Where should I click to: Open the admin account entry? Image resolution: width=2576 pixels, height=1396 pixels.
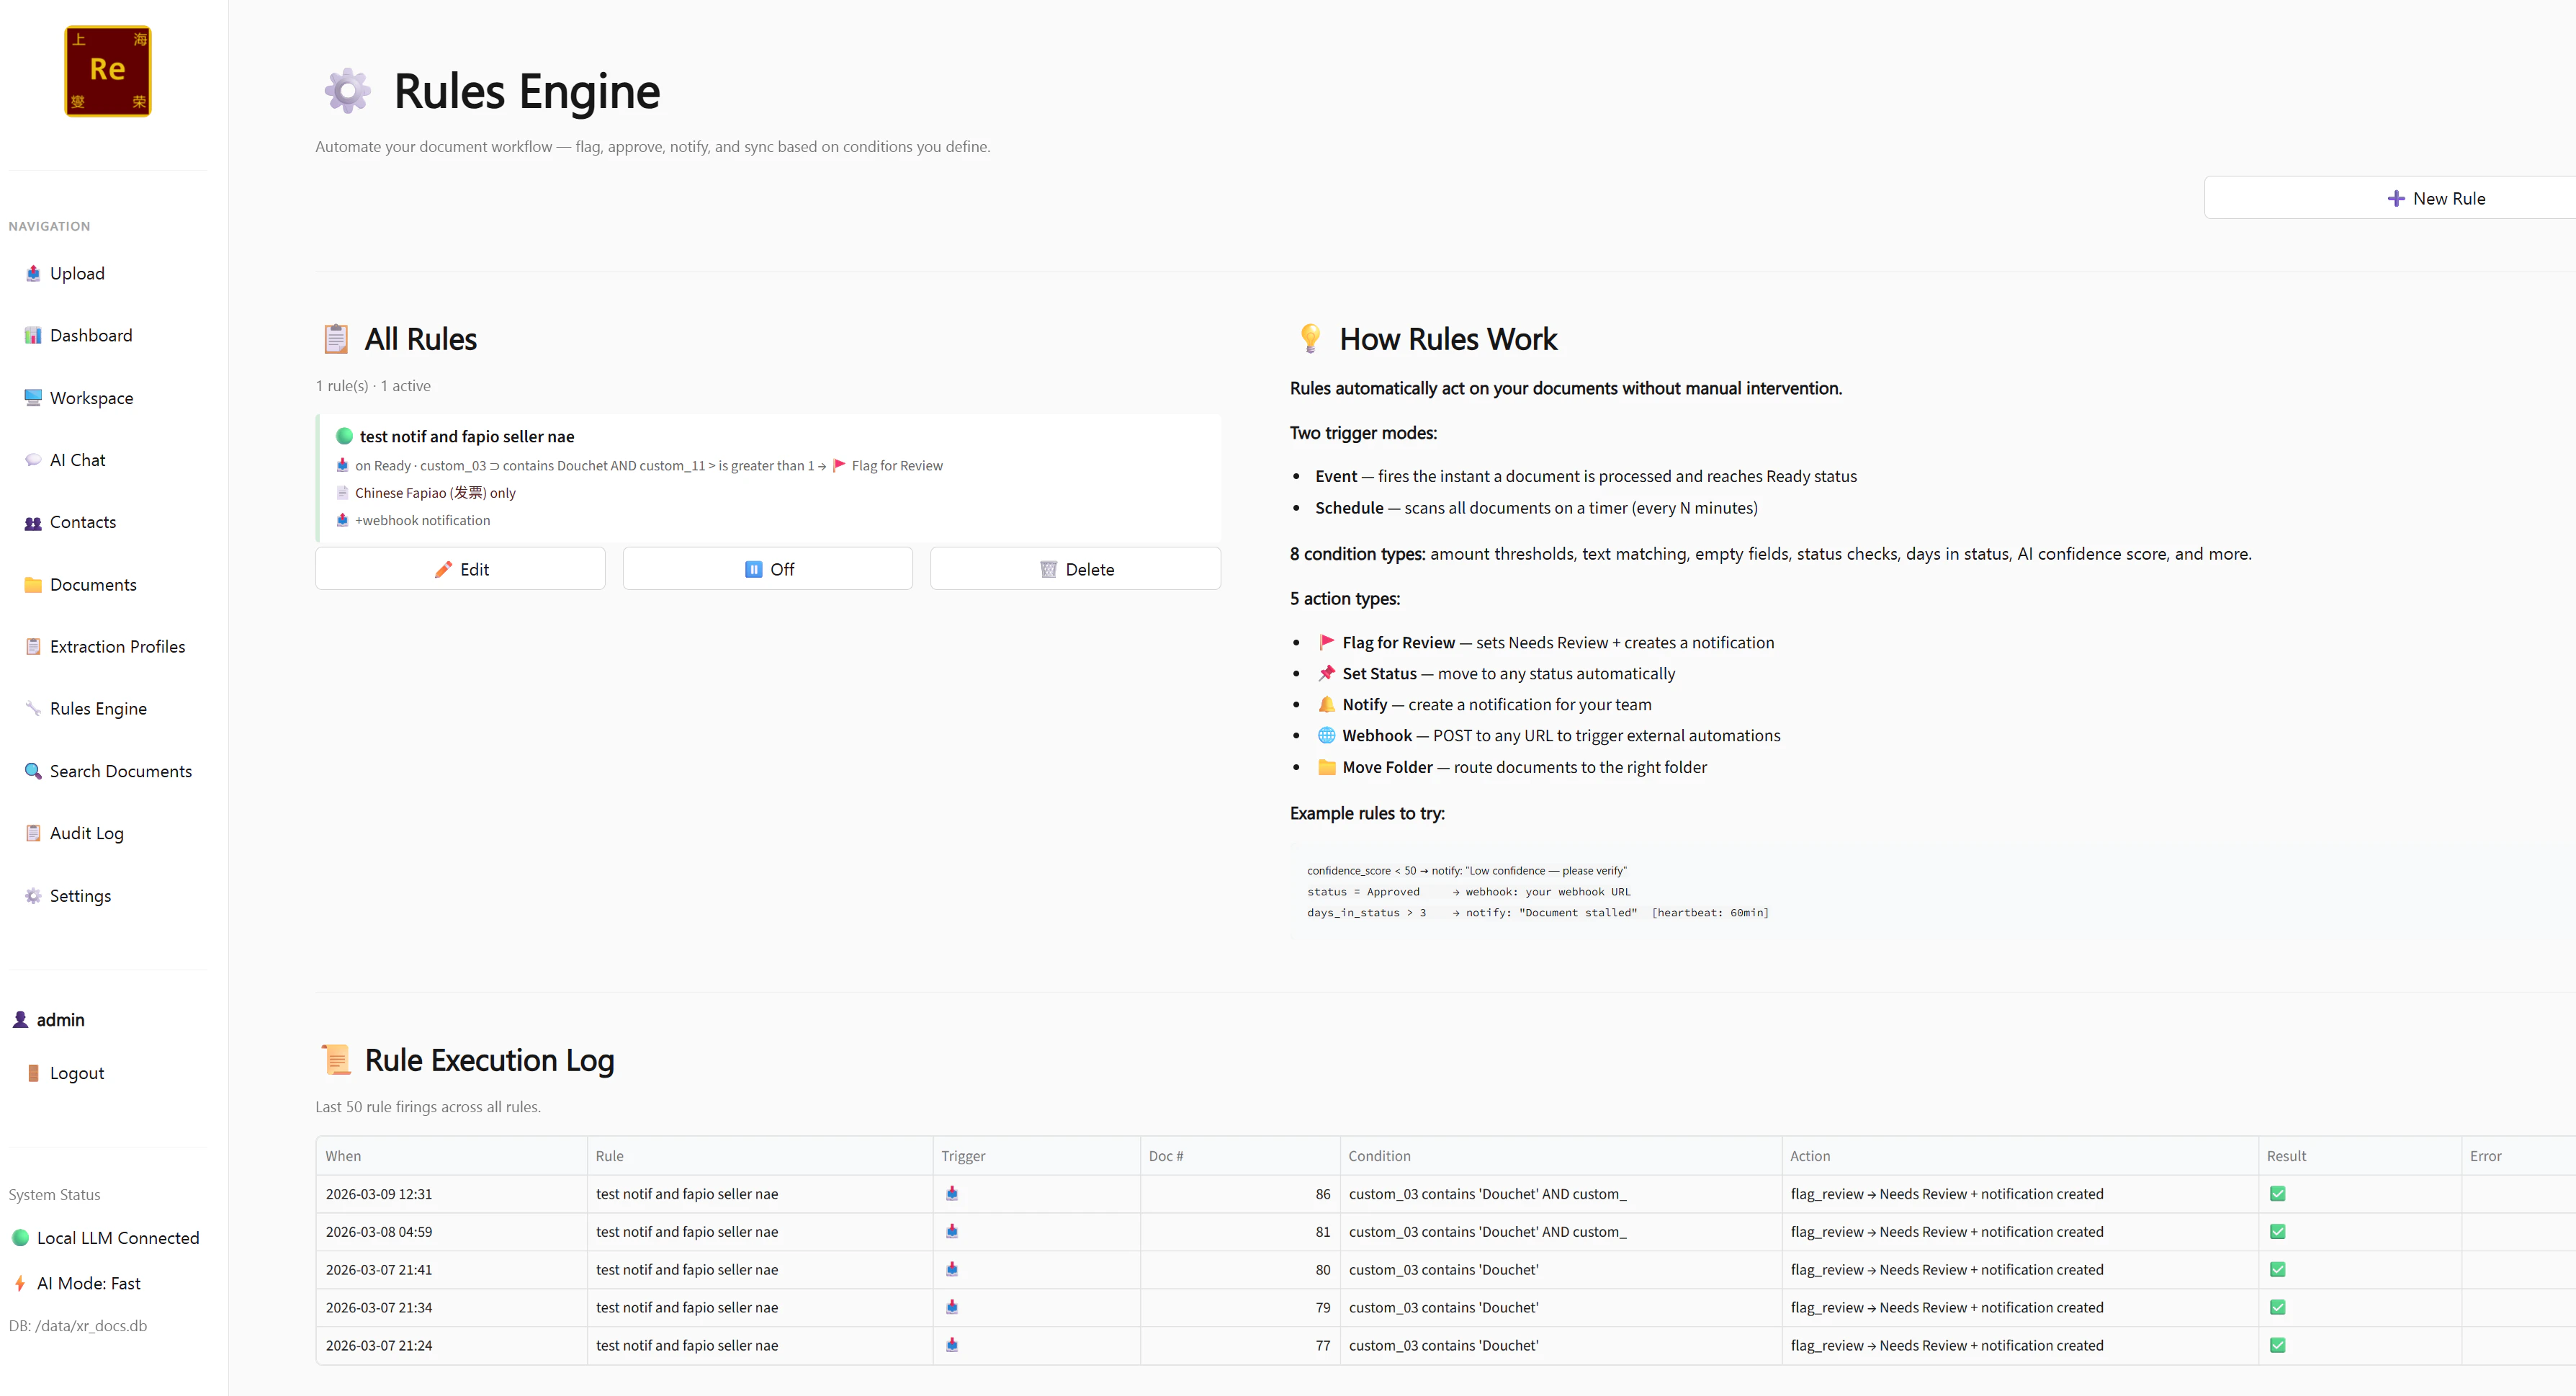pyautogui.click(x=60, y=1019)
